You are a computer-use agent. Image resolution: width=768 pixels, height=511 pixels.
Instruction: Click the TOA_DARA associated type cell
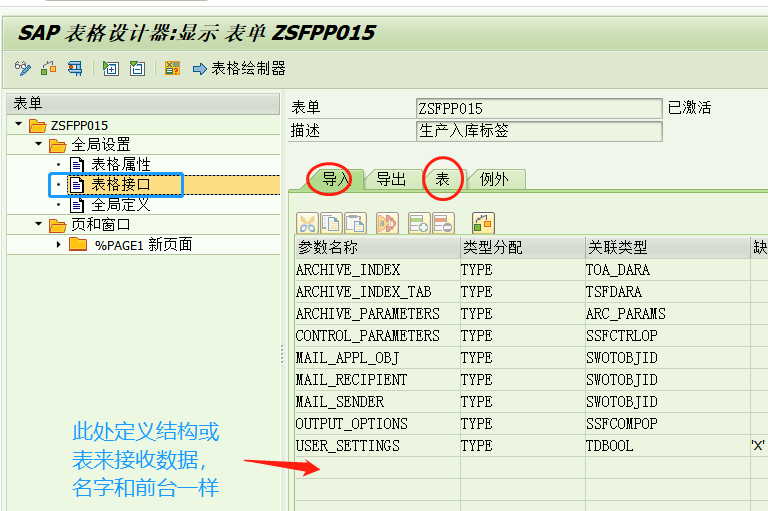(668, 270)
